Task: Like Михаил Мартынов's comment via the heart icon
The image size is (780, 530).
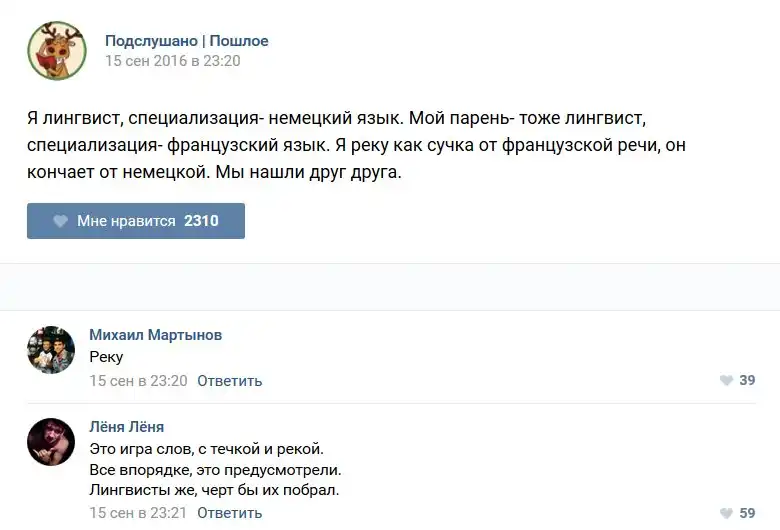Action: (726, 380)
